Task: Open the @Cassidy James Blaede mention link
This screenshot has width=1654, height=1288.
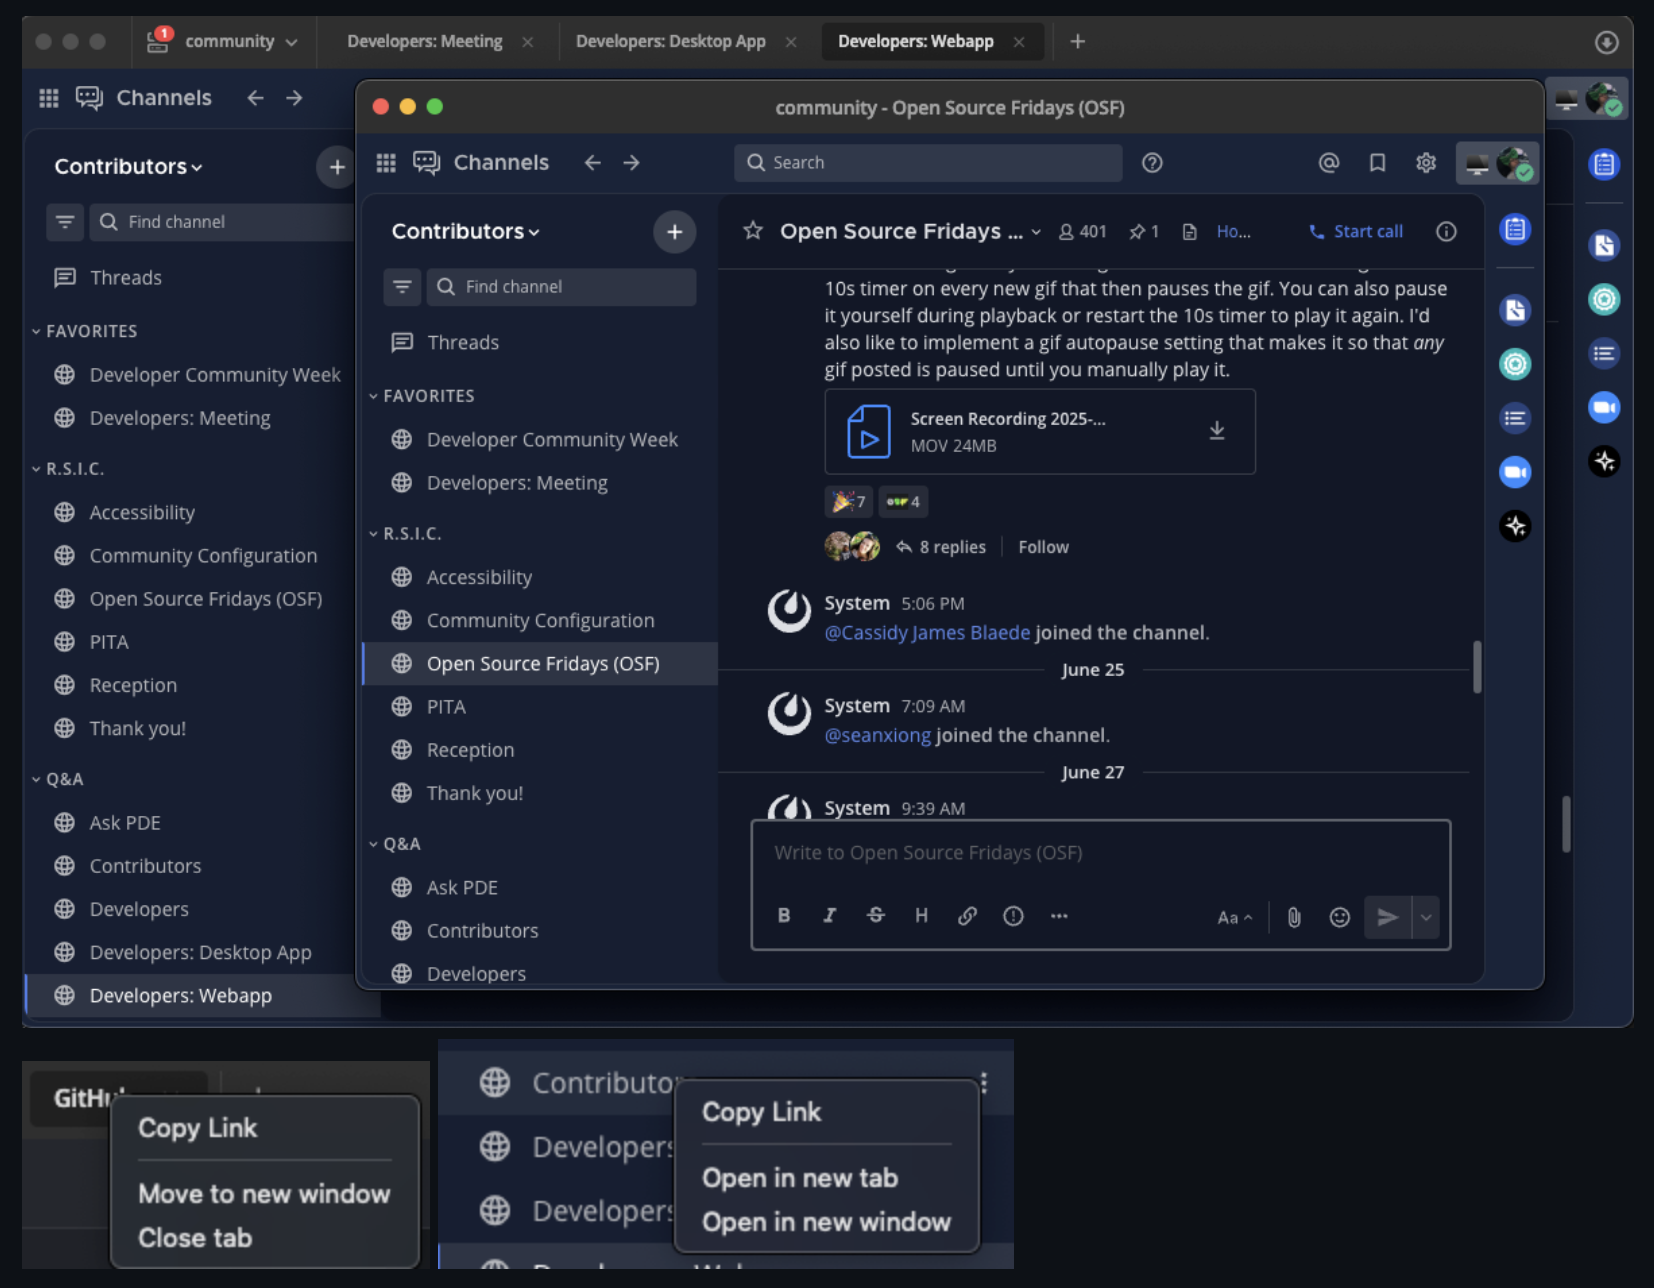Action: click(926, 633)
